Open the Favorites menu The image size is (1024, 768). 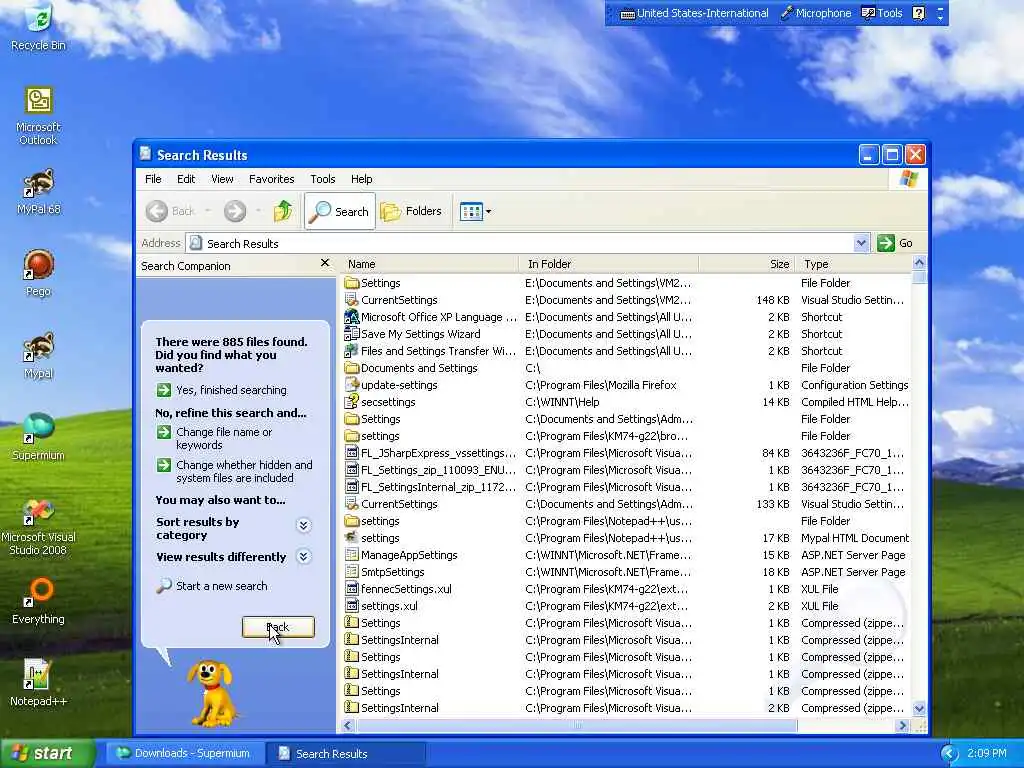(x=271, y=179)
